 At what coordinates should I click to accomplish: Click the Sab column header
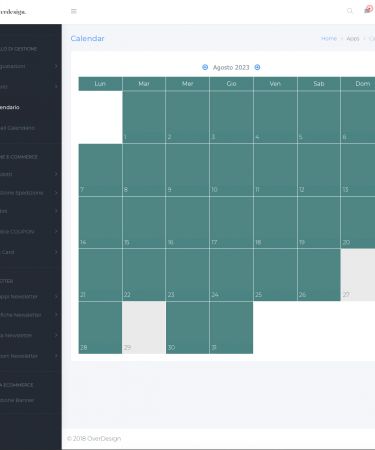[319, 84]
